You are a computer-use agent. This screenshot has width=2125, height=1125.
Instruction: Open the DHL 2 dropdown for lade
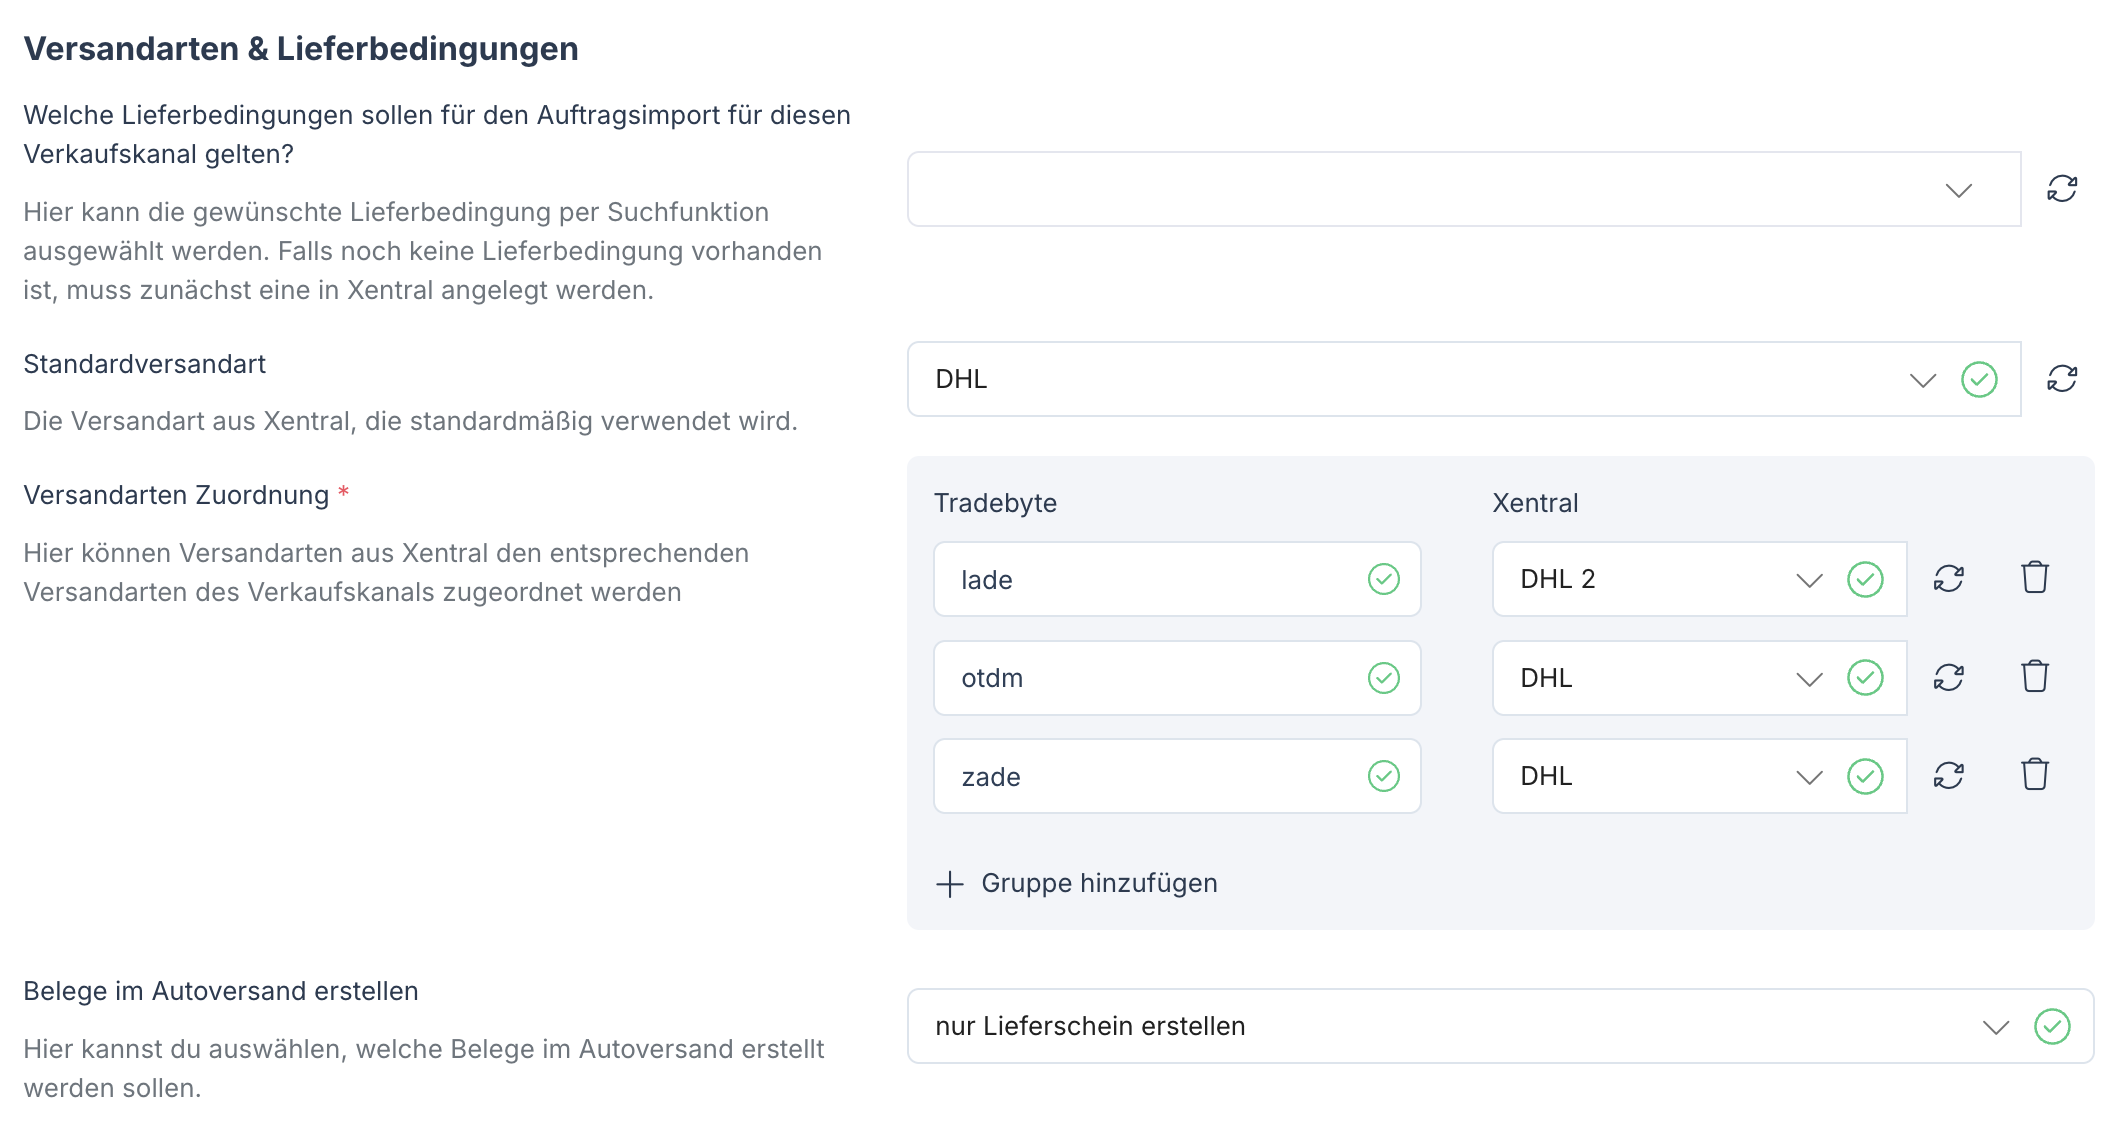tap(1699, 579)
